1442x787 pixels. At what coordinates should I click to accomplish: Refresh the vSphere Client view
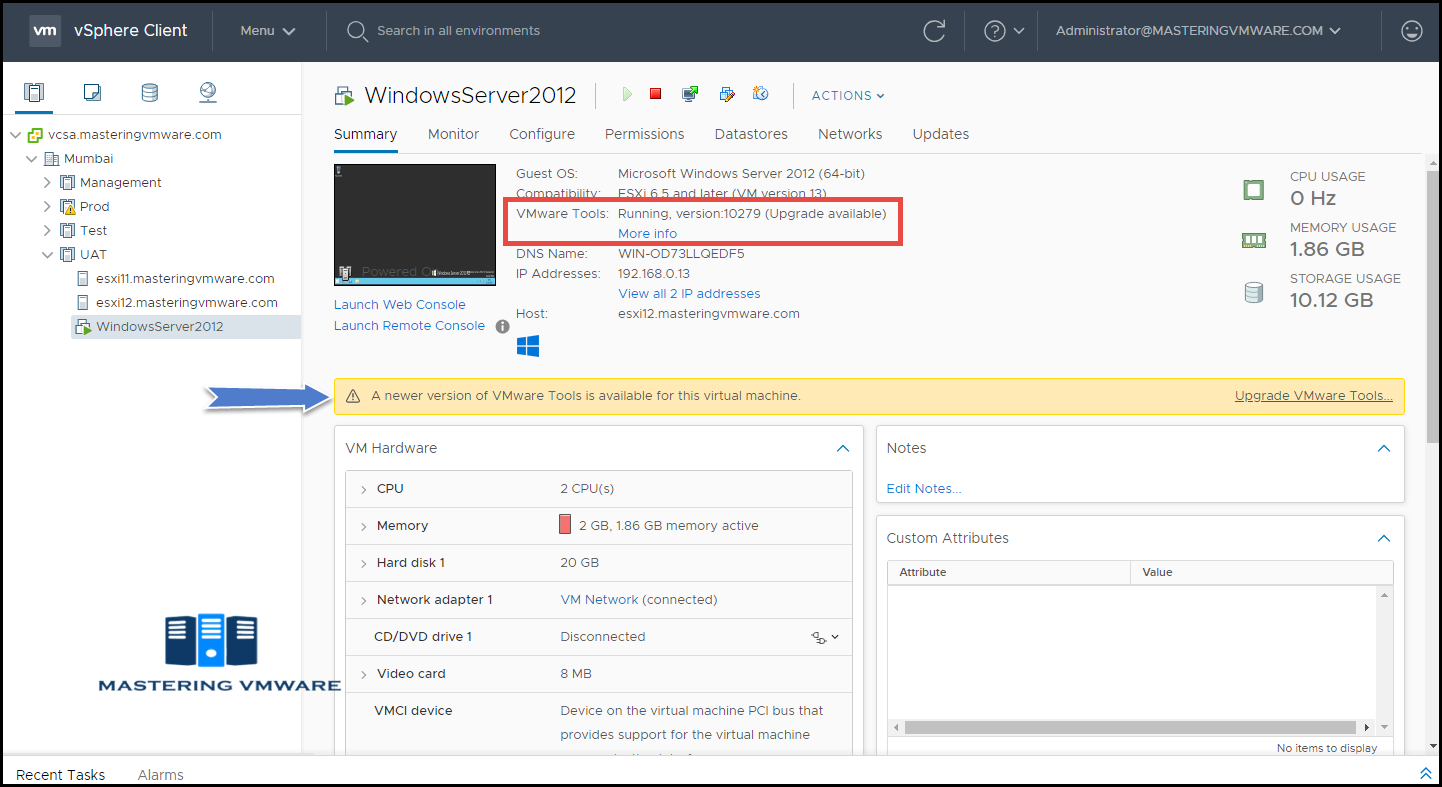934,31
